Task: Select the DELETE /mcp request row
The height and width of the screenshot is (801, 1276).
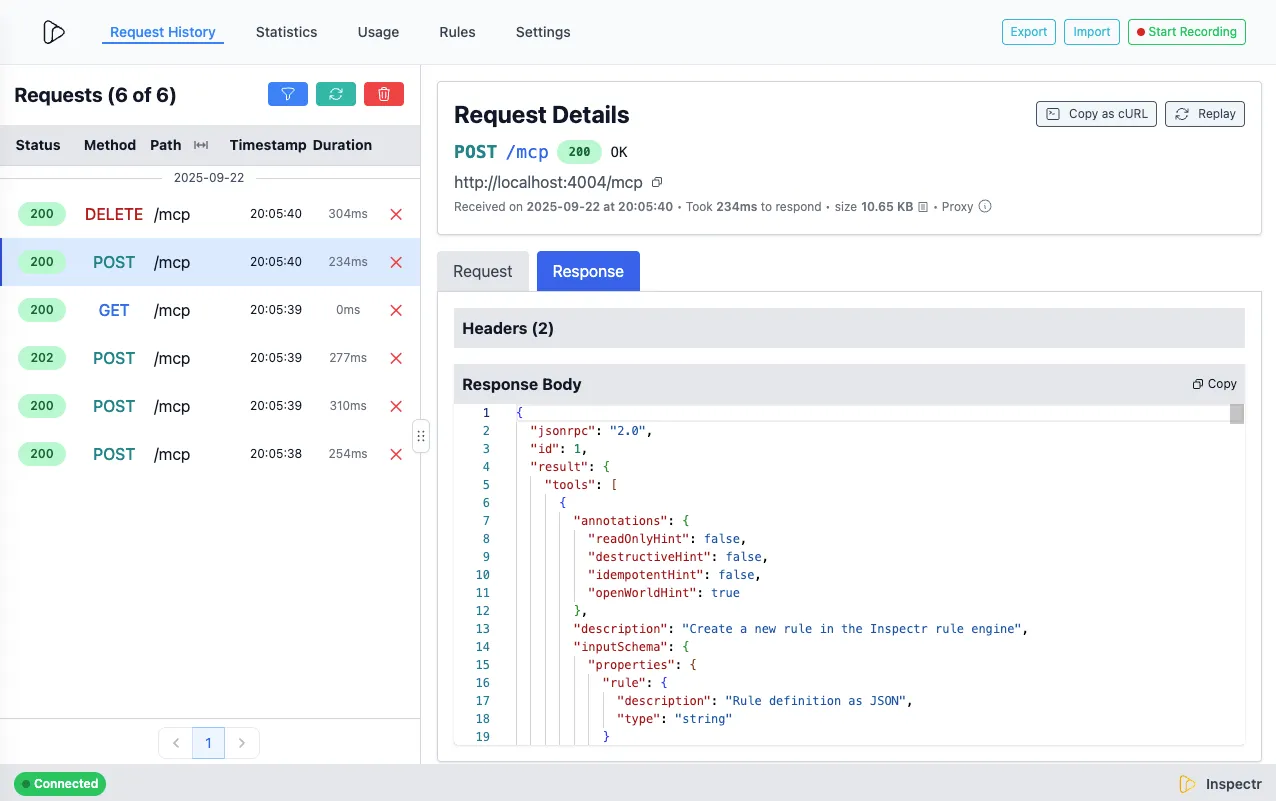Action: click(210, 214)
